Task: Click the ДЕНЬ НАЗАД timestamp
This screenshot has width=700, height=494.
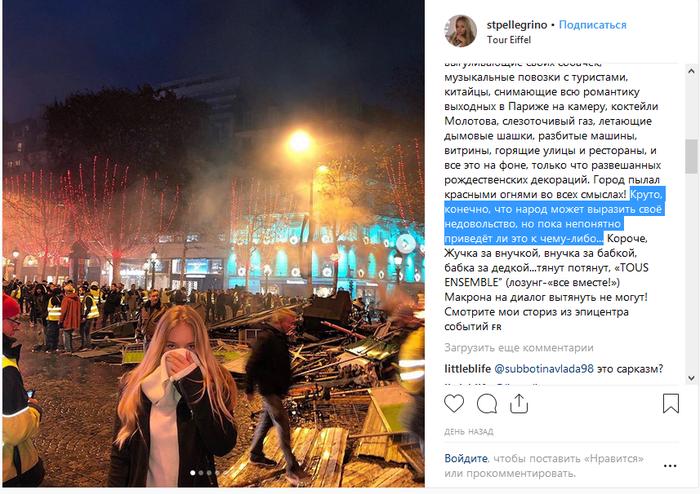Action: tap(469, 432)
